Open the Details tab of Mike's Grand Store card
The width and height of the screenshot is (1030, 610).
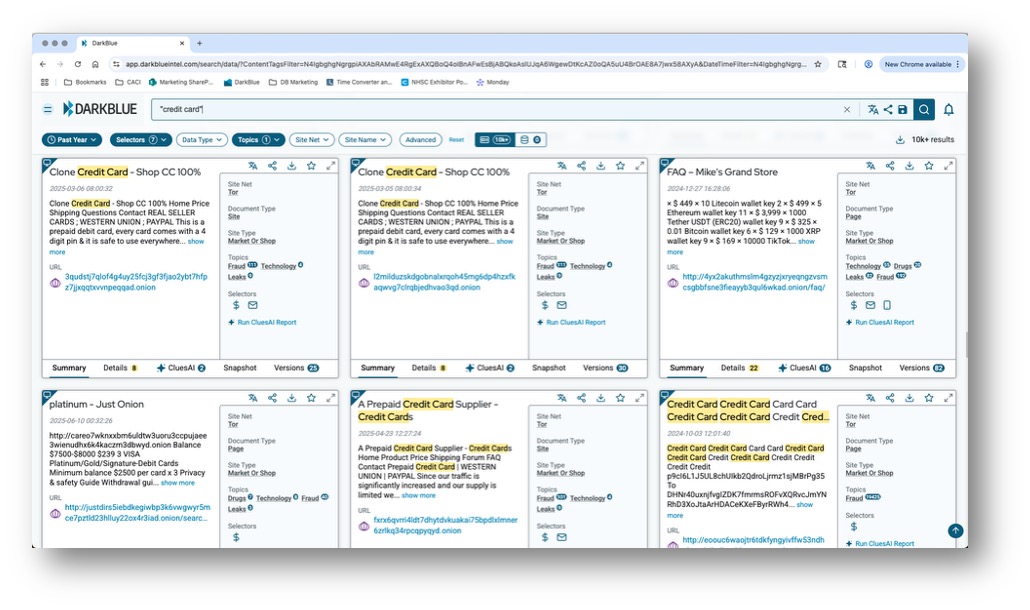[739, 368]
